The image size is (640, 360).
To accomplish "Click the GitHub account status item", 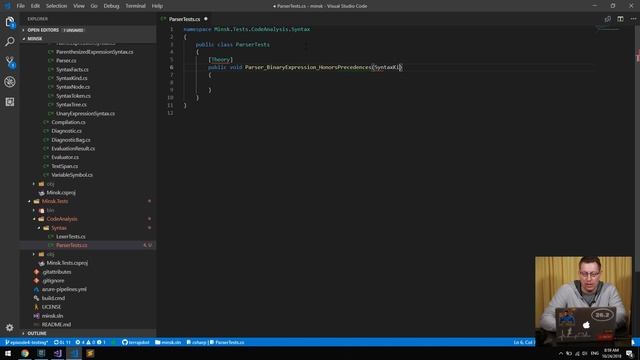I will [136, 342].
